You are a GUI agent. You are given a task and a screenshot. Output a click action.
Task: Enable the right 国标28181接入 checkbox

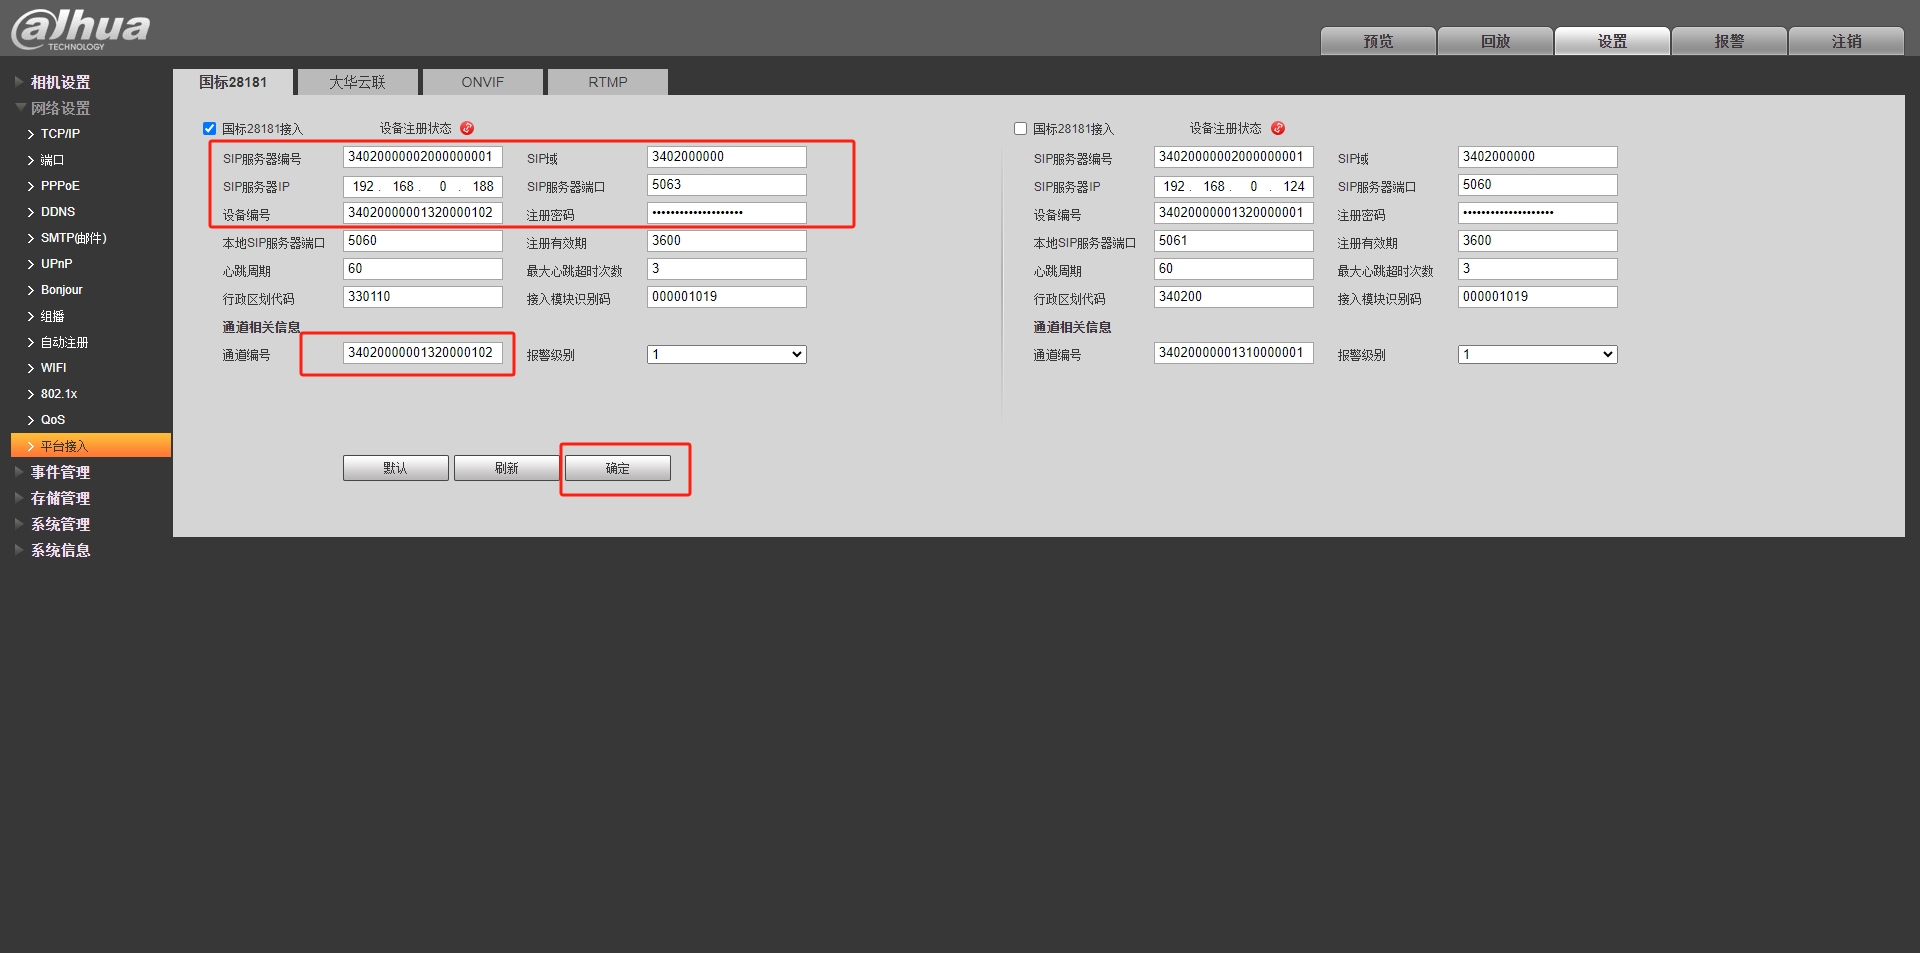coord(1020,129)
